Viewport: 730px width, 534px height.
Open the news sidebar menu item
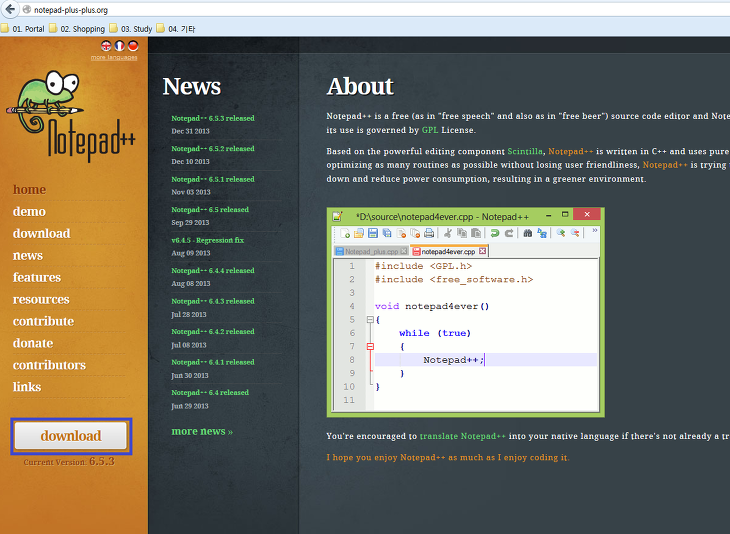(28, 255)
